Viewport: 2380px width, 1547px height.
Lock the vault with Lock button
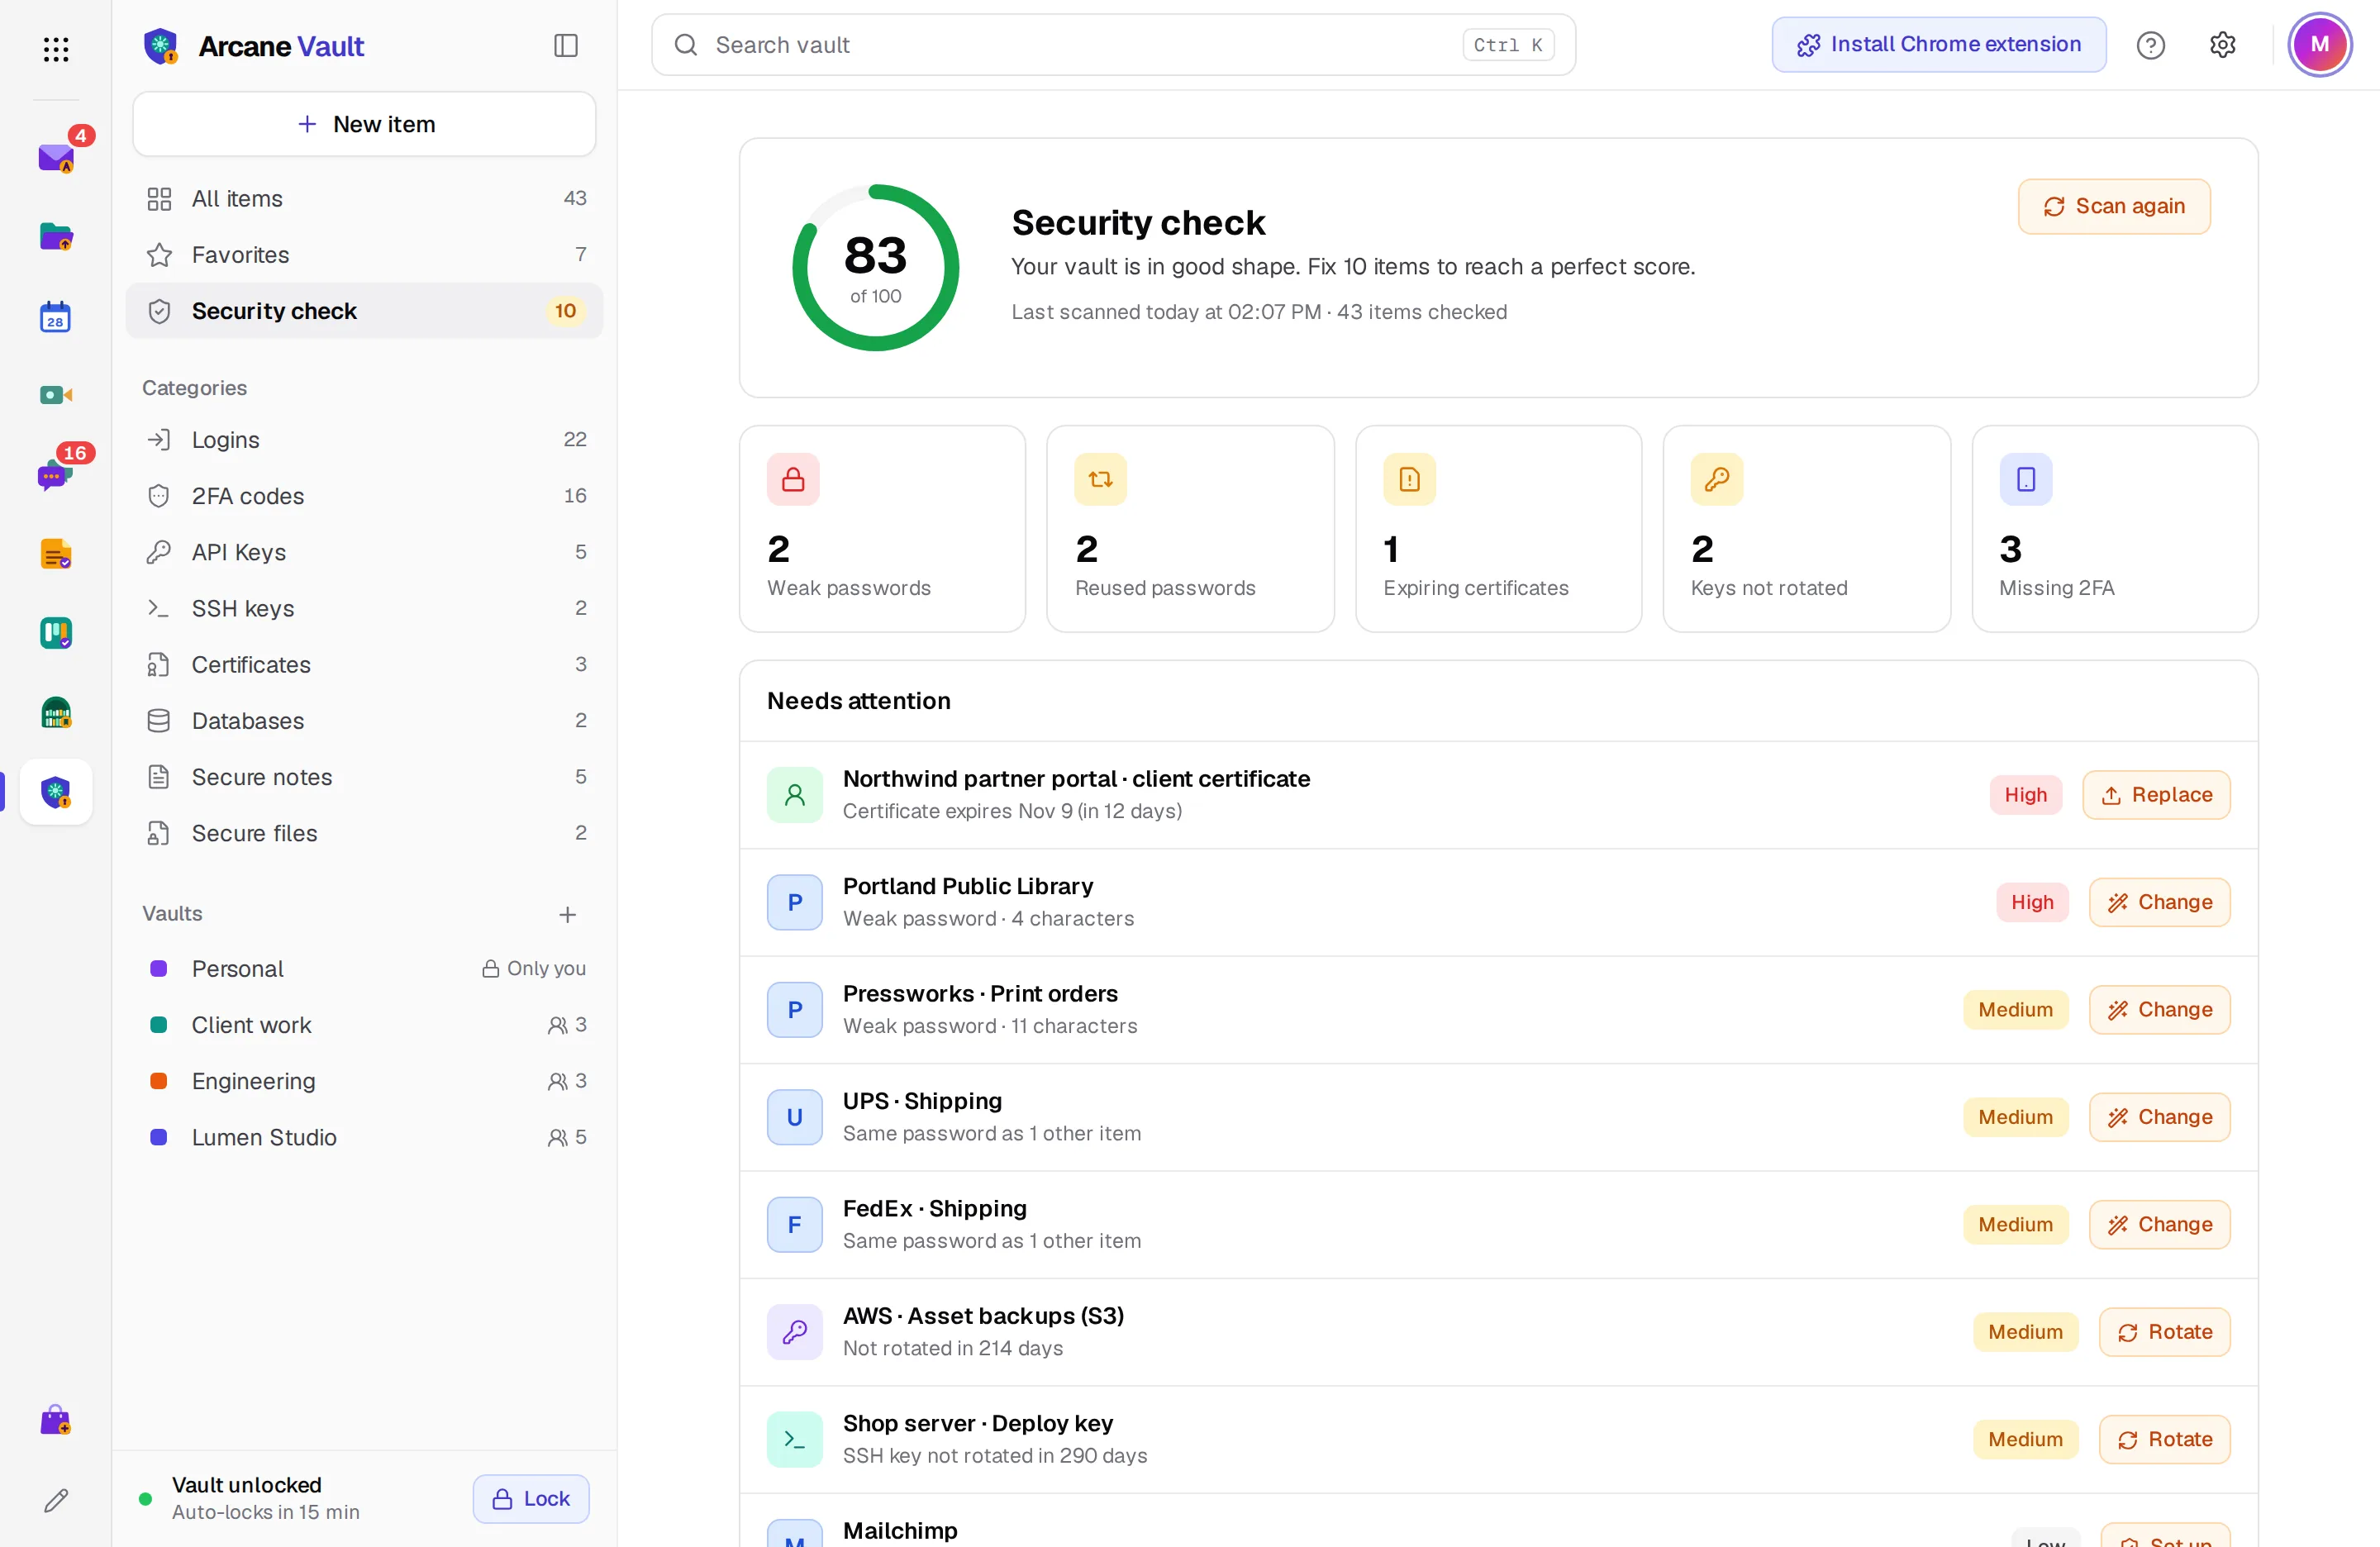(x=531, y=1498)
